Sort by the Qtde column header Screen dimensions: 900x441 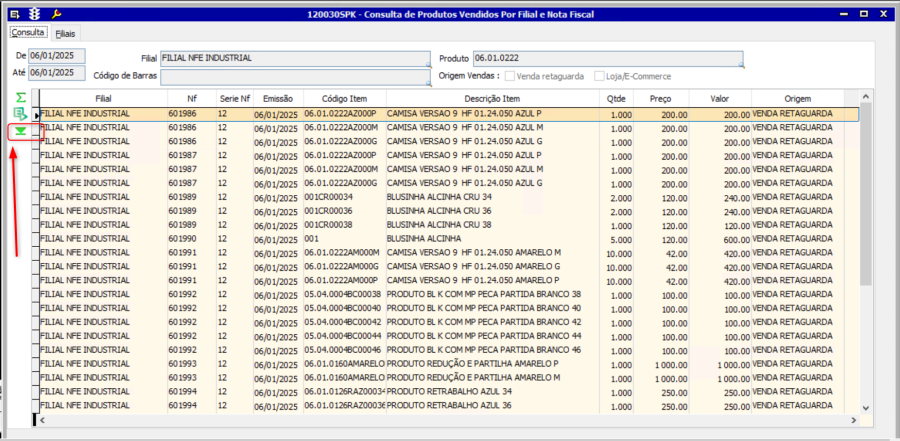tap(616, 99)
